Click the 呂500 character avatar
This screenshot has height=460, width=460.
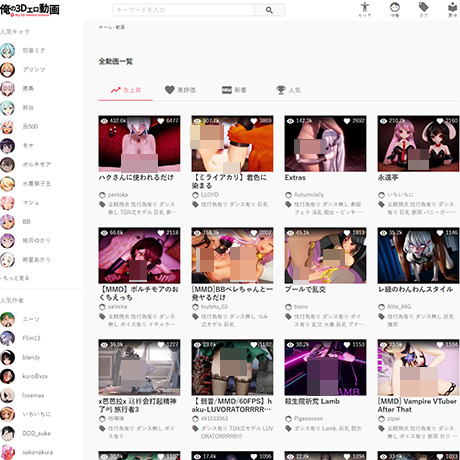click(x=7, y=127)
